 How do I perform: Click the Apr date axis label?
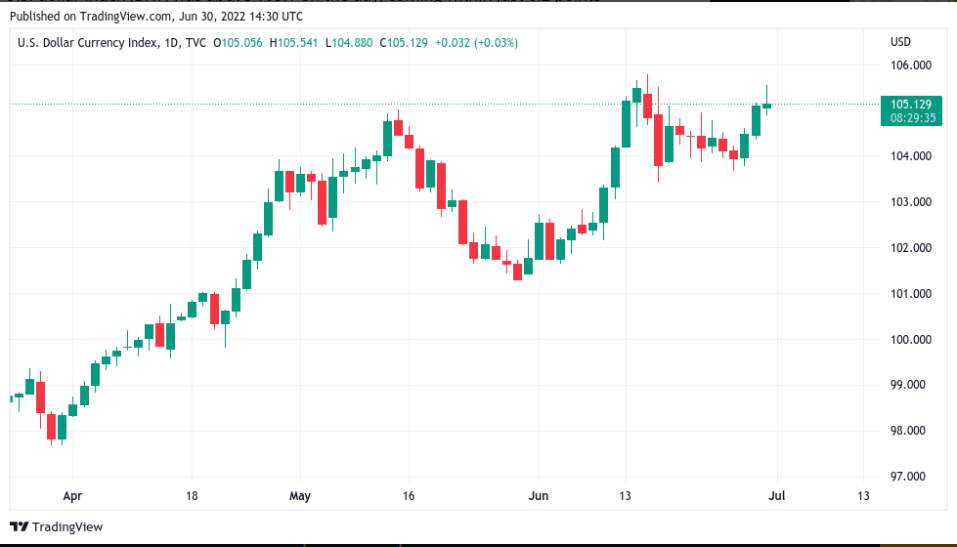point(72,496)
